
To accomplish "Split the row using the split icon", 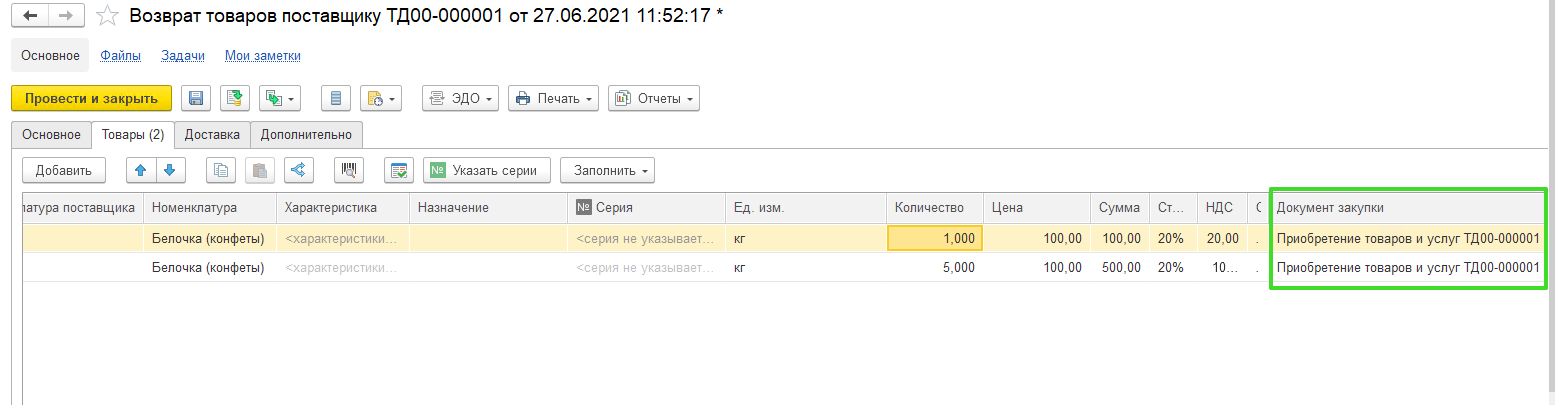I will click(298, 170).
